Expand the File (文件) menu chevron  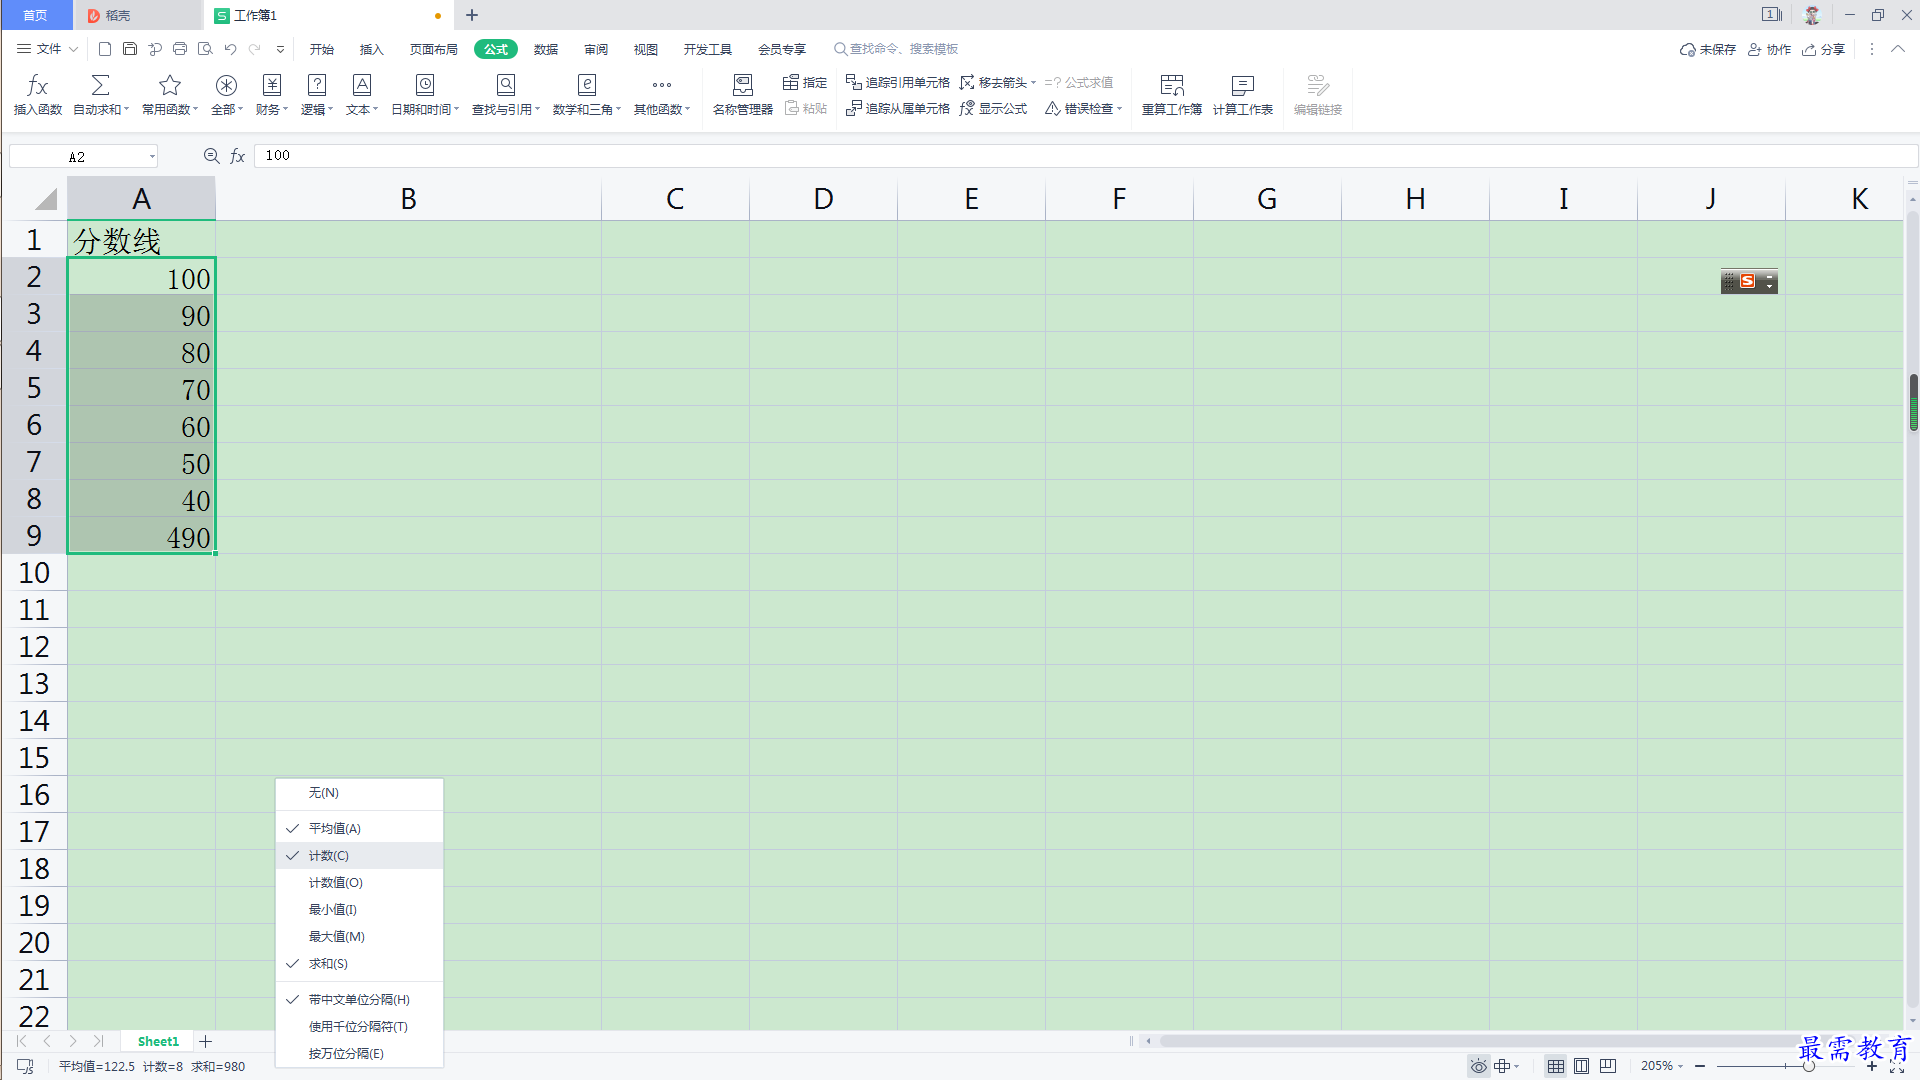click(73, 49)
